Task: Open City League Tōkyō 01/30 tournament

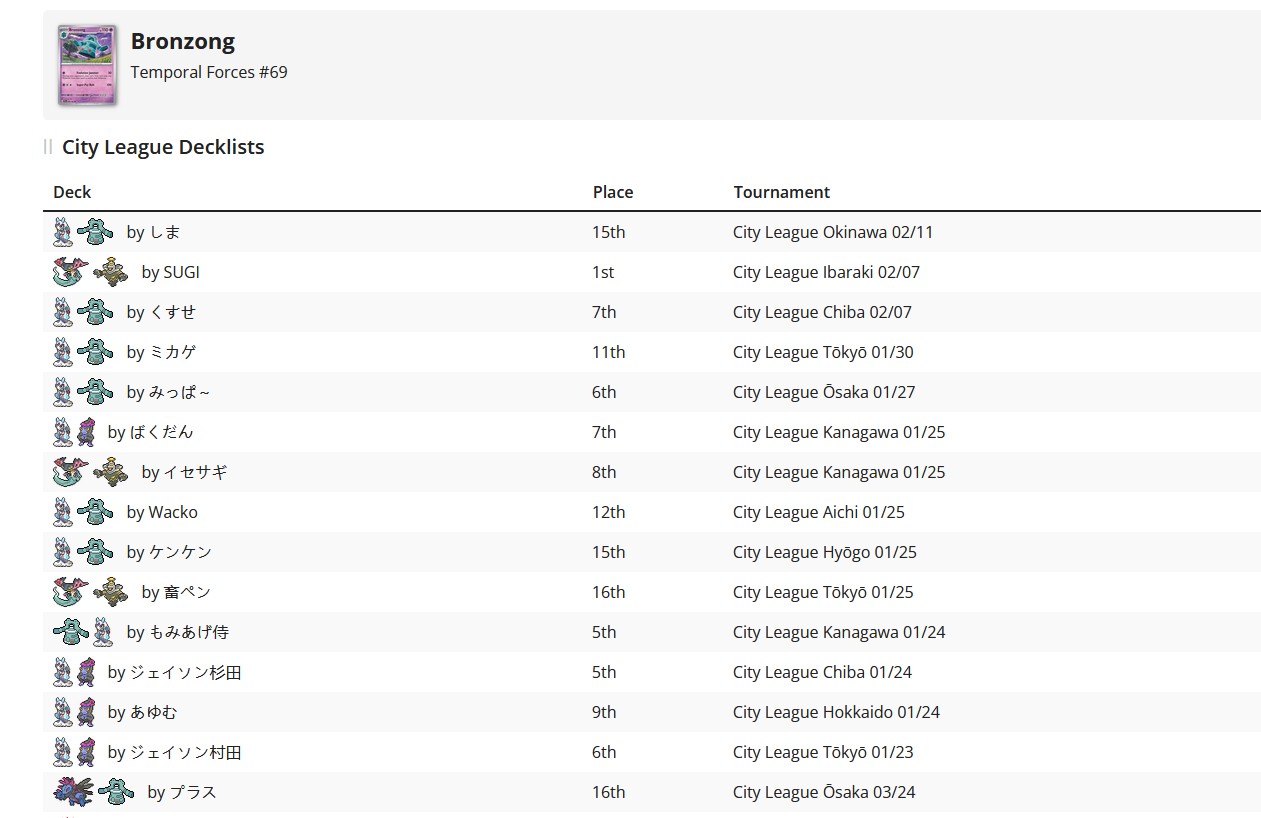Action: click(823, 352)
